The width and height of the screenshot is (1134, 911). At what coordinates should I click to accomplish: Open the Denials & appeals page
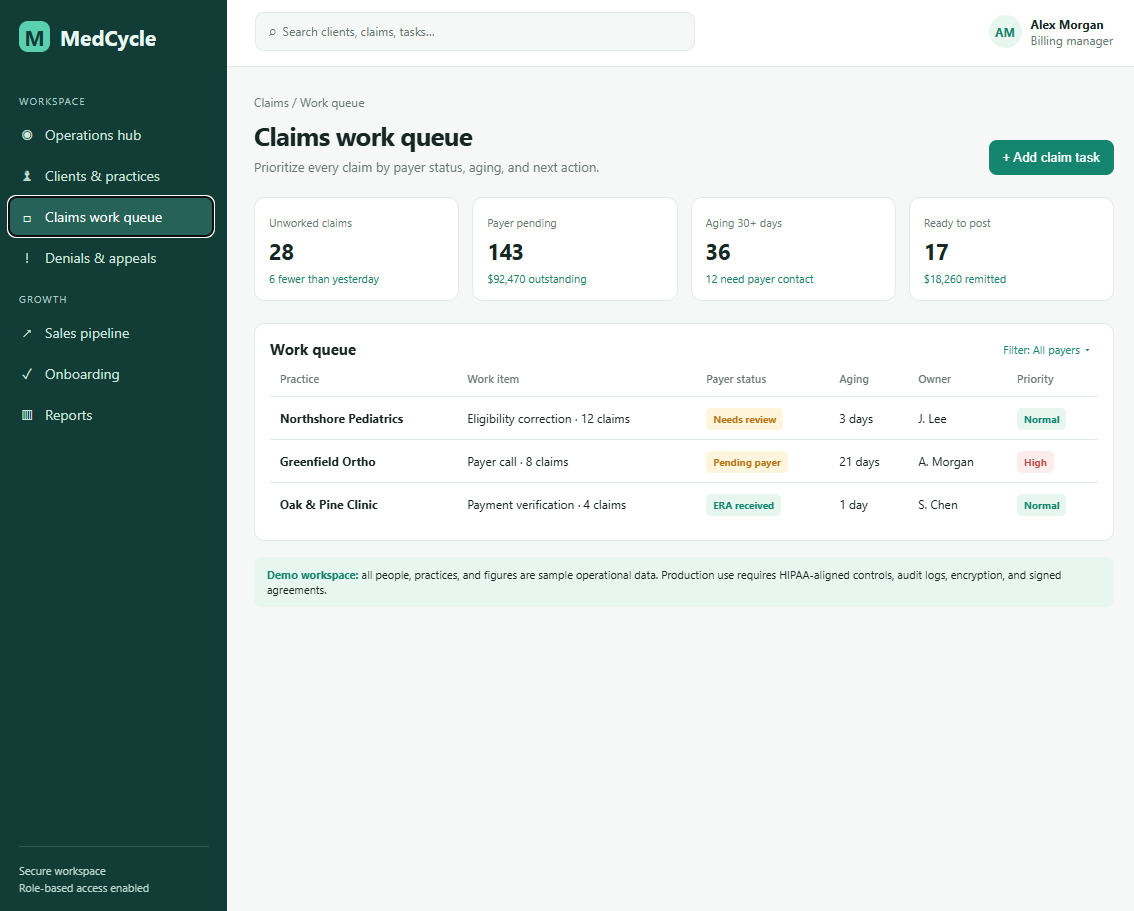click(111, 258)
